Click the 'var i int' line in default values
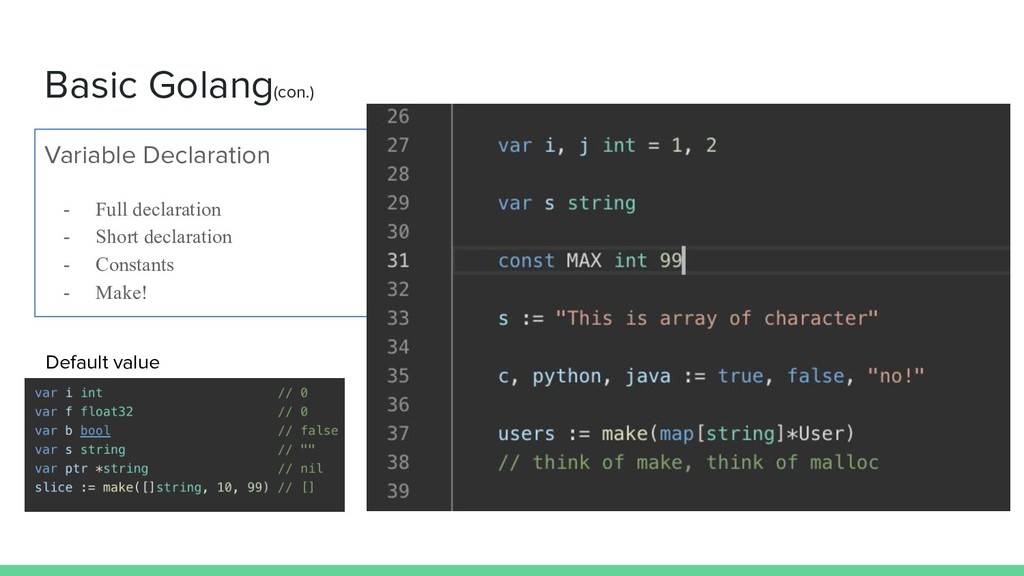Viewport: 1024px width, 576px height. tap(69, 392)
